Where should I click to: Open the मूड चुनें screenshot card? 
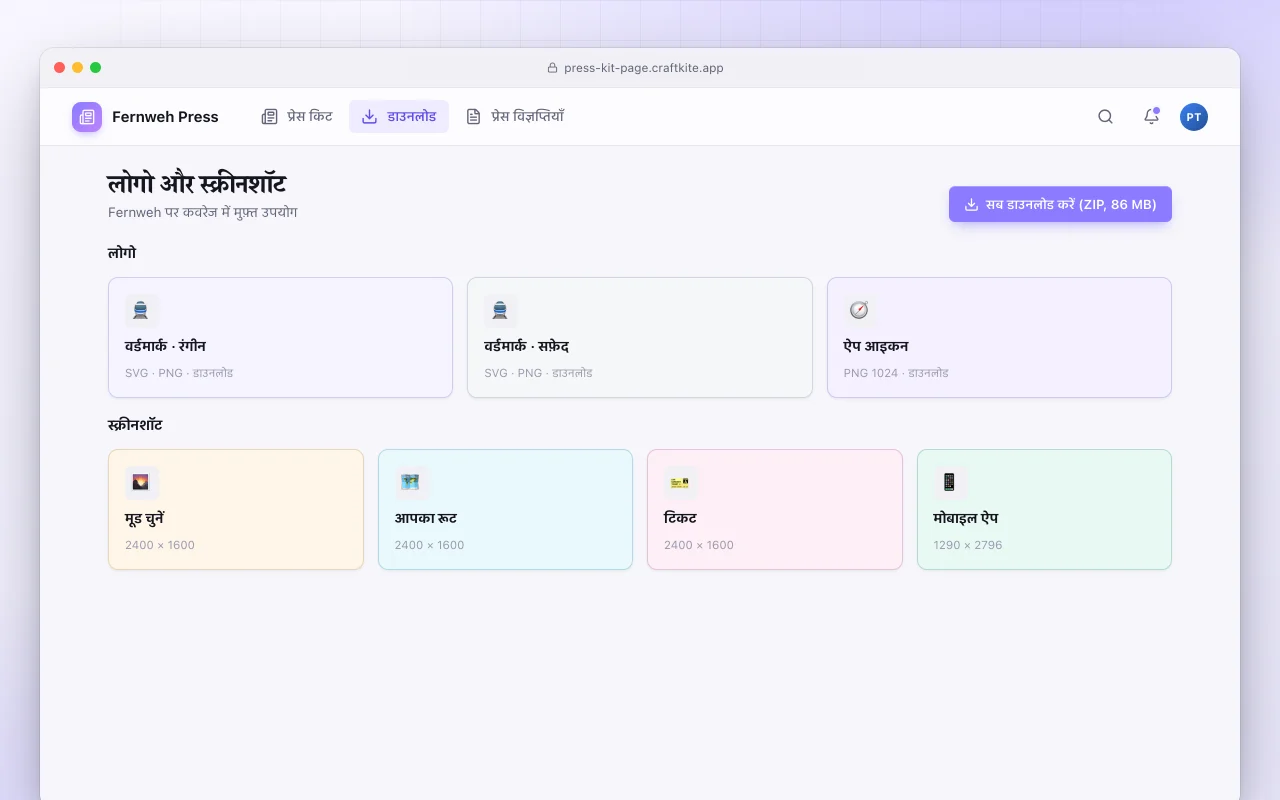(236, 510)
